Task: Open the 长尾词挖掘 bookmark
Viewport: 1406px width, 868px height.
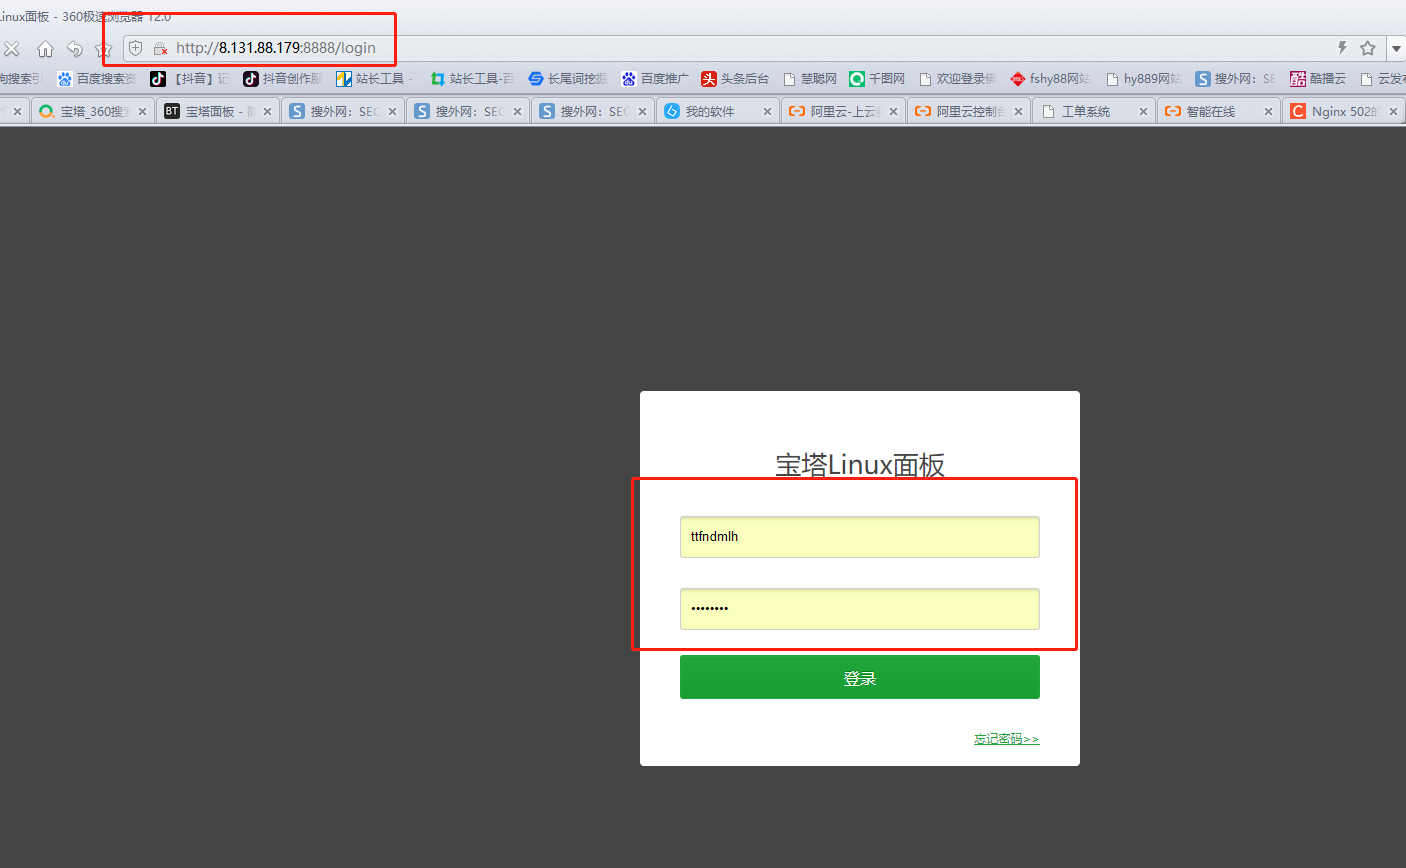Action: click(568, 79)
